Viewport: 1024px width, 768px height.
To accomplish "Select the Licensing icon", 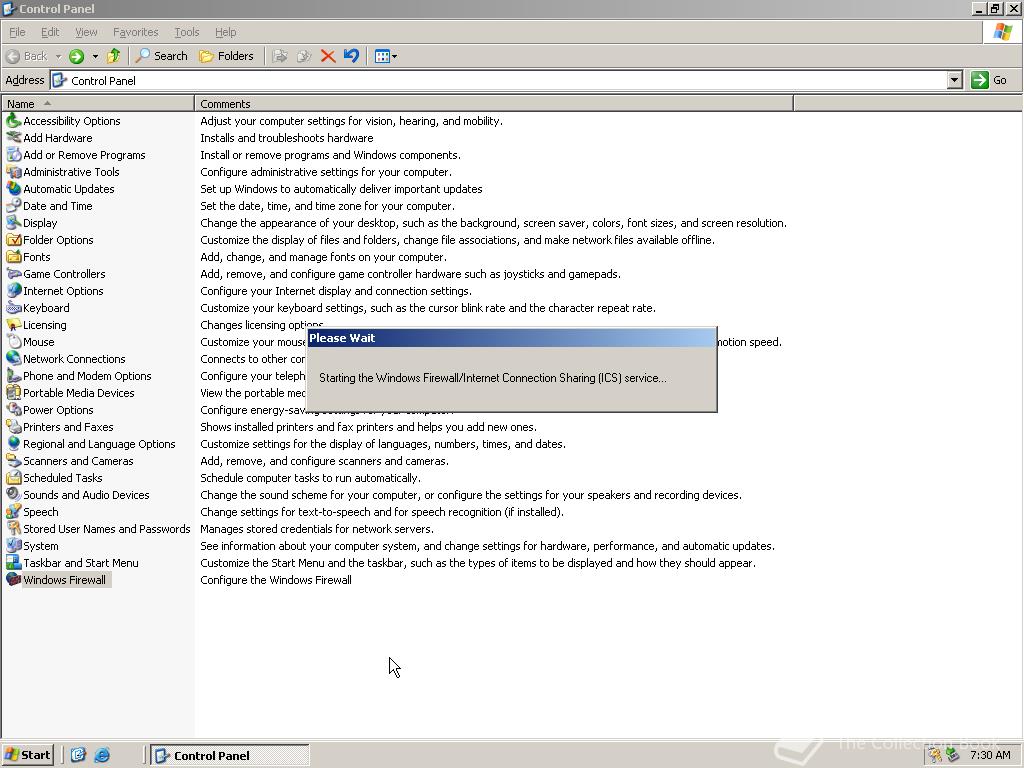I will pyautogui.click(x=13, y=325).
